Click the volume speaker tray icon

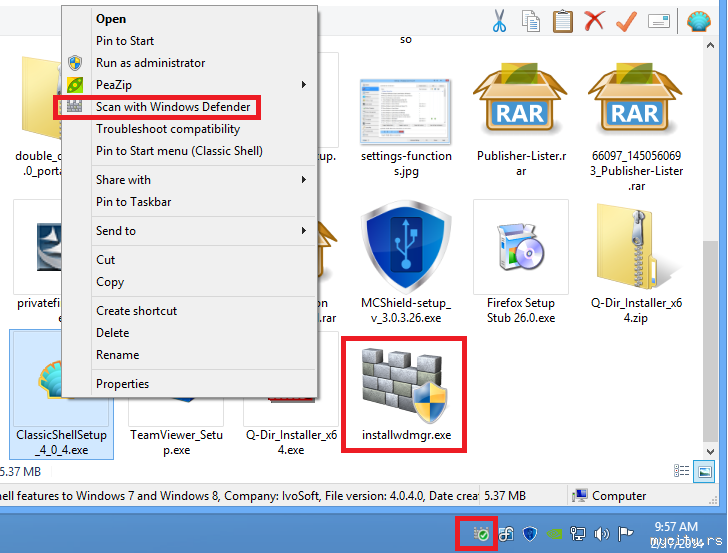(x=602, y=533)
